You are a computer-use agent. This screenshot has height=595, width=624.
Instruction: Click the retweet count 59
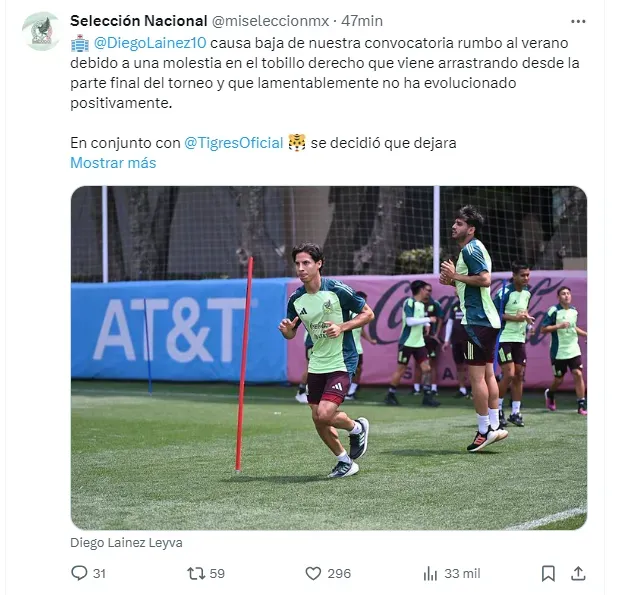[217, 574]
